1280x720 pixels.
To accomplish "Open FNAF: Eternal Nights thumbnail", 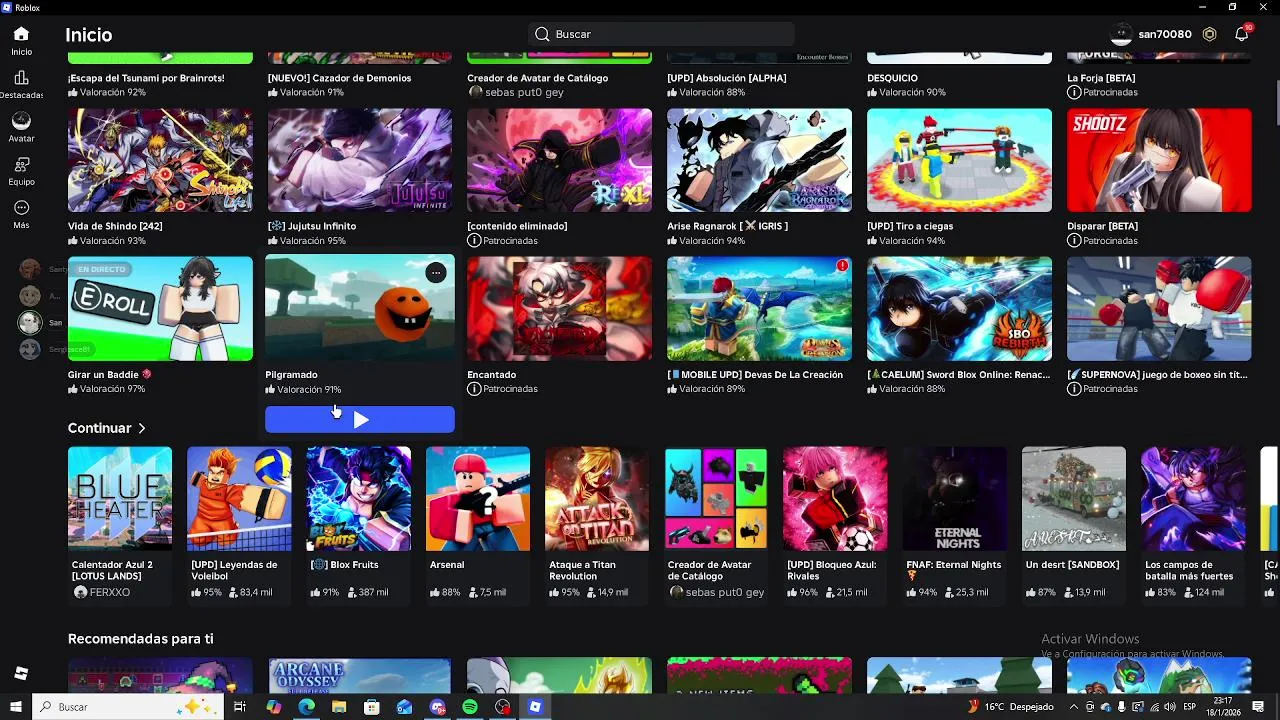I will click(955, 499).
